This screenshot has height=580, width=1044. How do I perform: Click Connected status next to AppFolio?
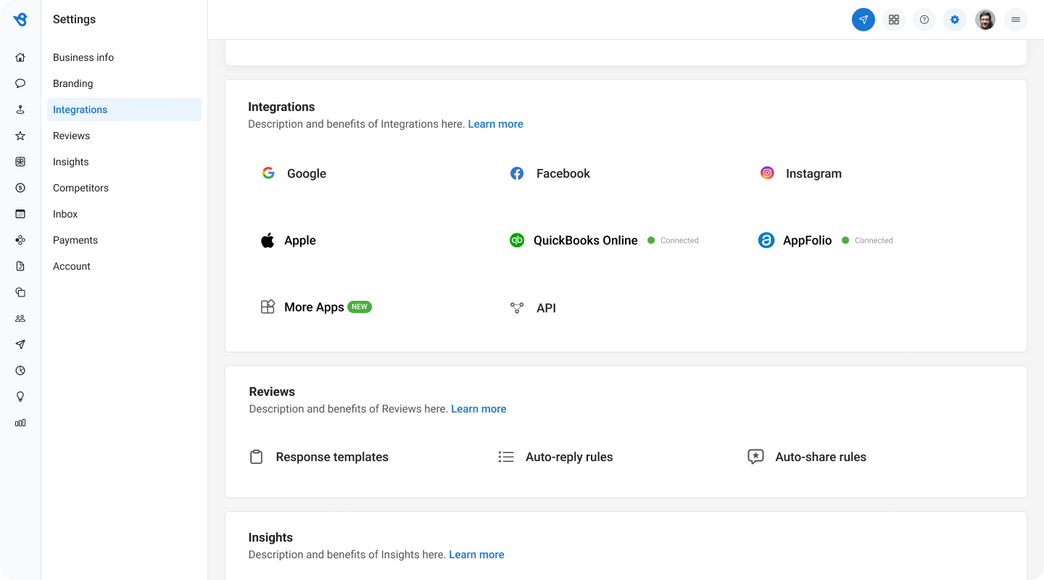click(x=868, y=240)
